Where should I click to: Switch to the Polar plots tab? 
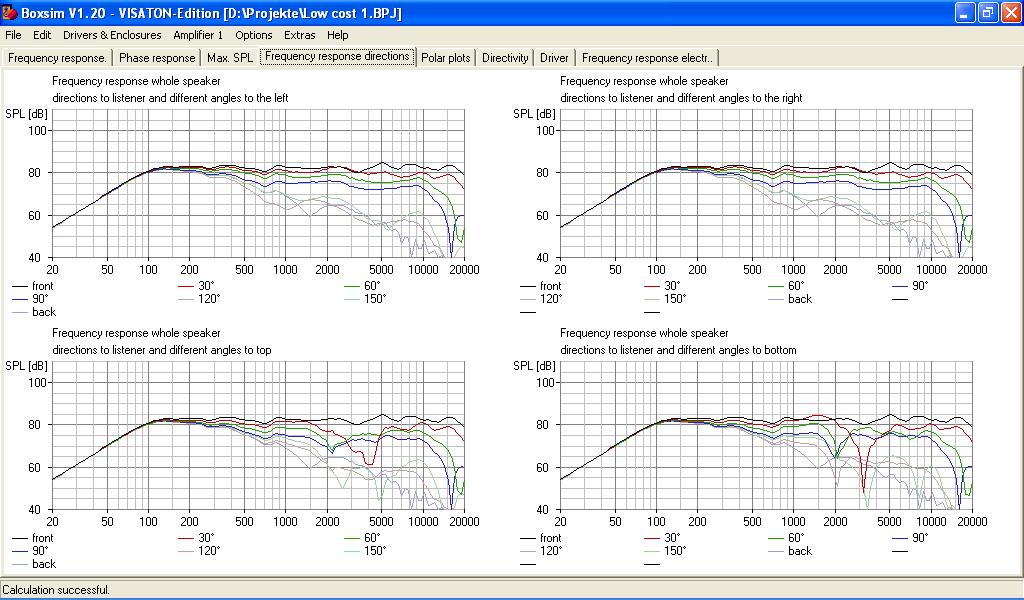[x=446, y=58]
